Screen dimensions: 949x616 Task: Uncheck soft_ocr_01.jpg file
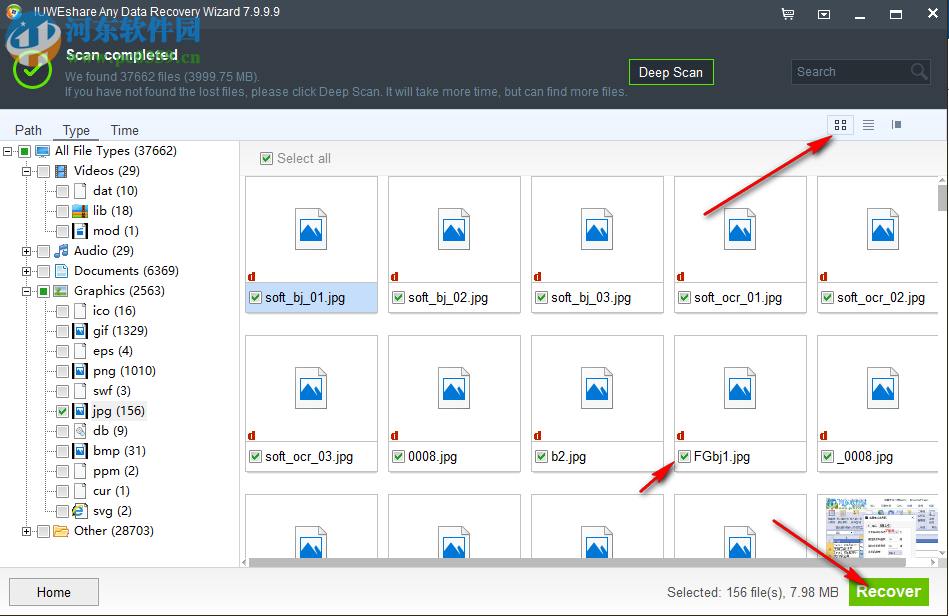(684, 297)
